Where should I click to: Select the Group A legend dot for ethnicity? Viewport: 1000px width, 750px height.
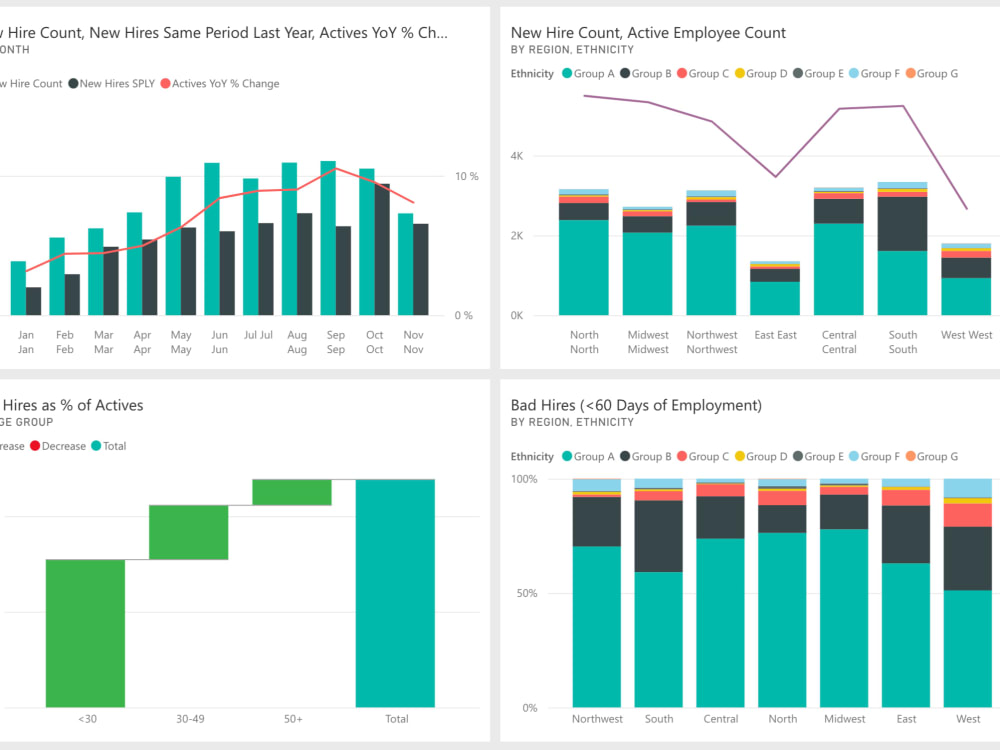[x=566, y=73]
